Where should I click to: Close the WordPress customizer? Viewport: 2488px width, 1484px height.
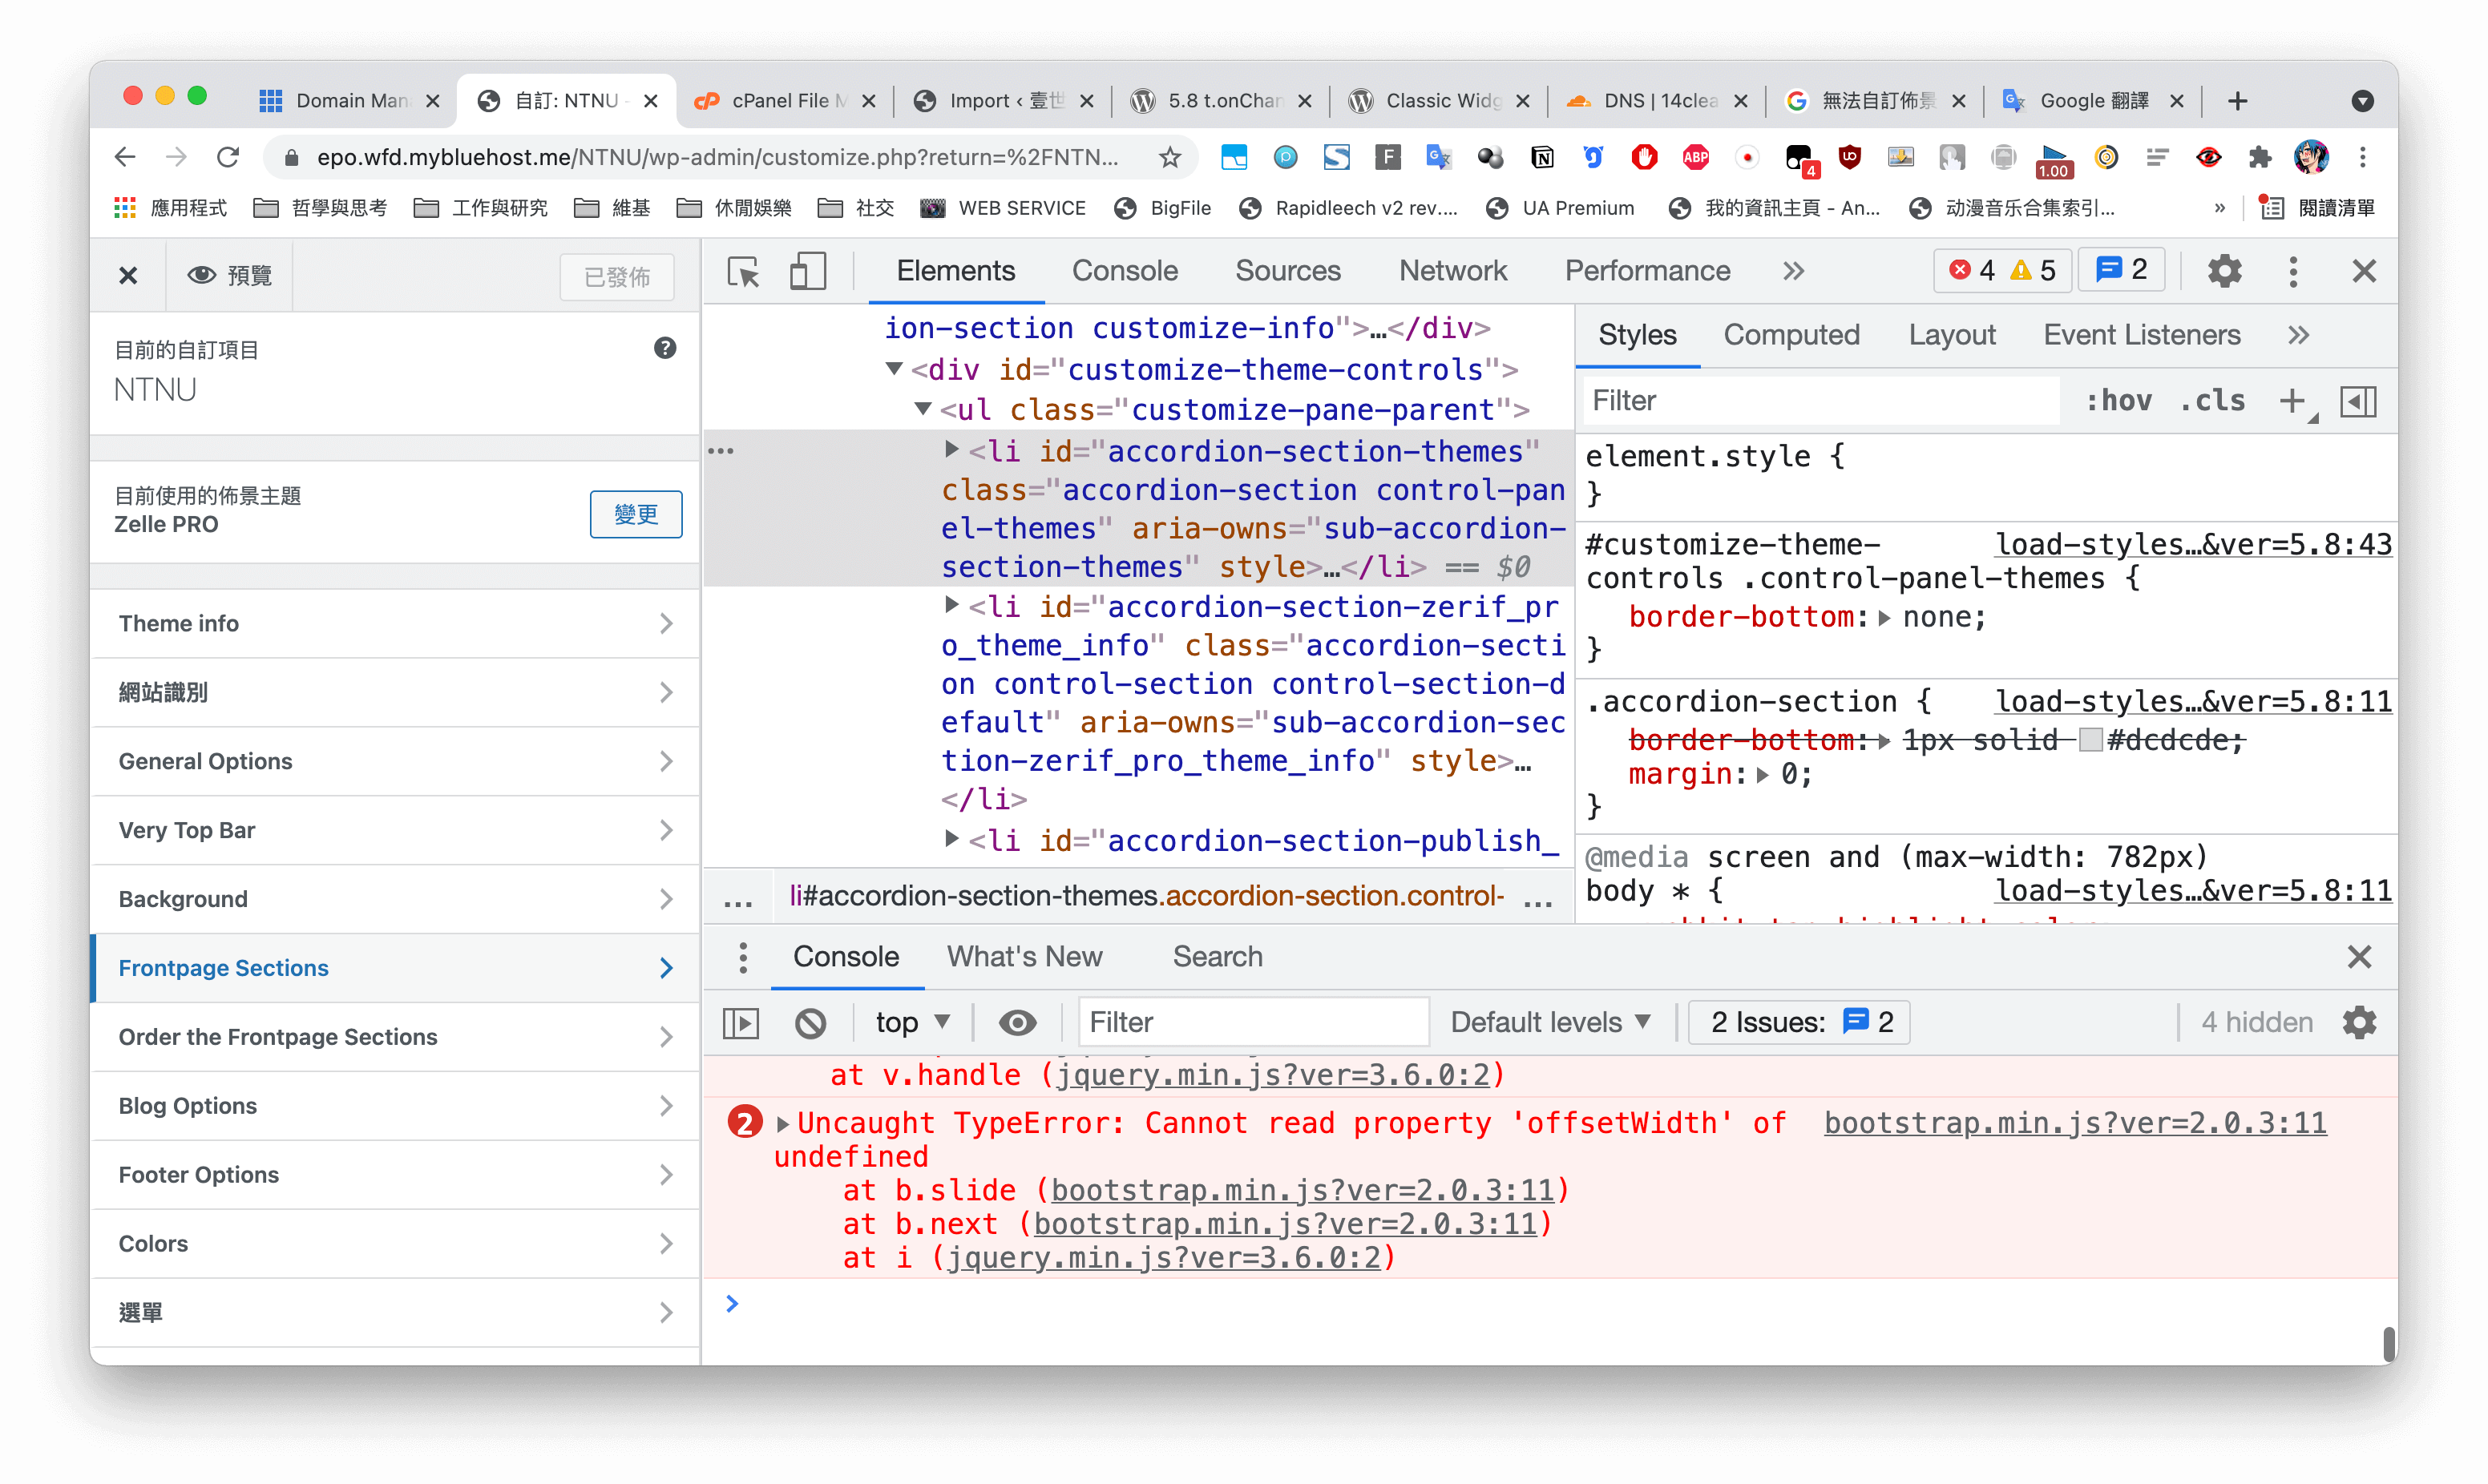128,276
